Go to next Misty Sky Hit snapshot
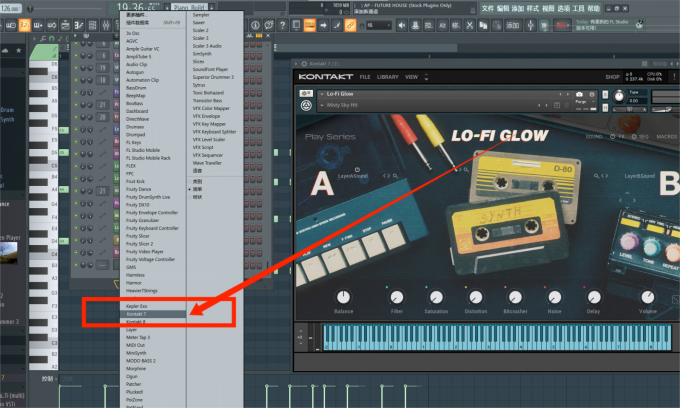This screenshot has width=680, height=408. (546, 105)
